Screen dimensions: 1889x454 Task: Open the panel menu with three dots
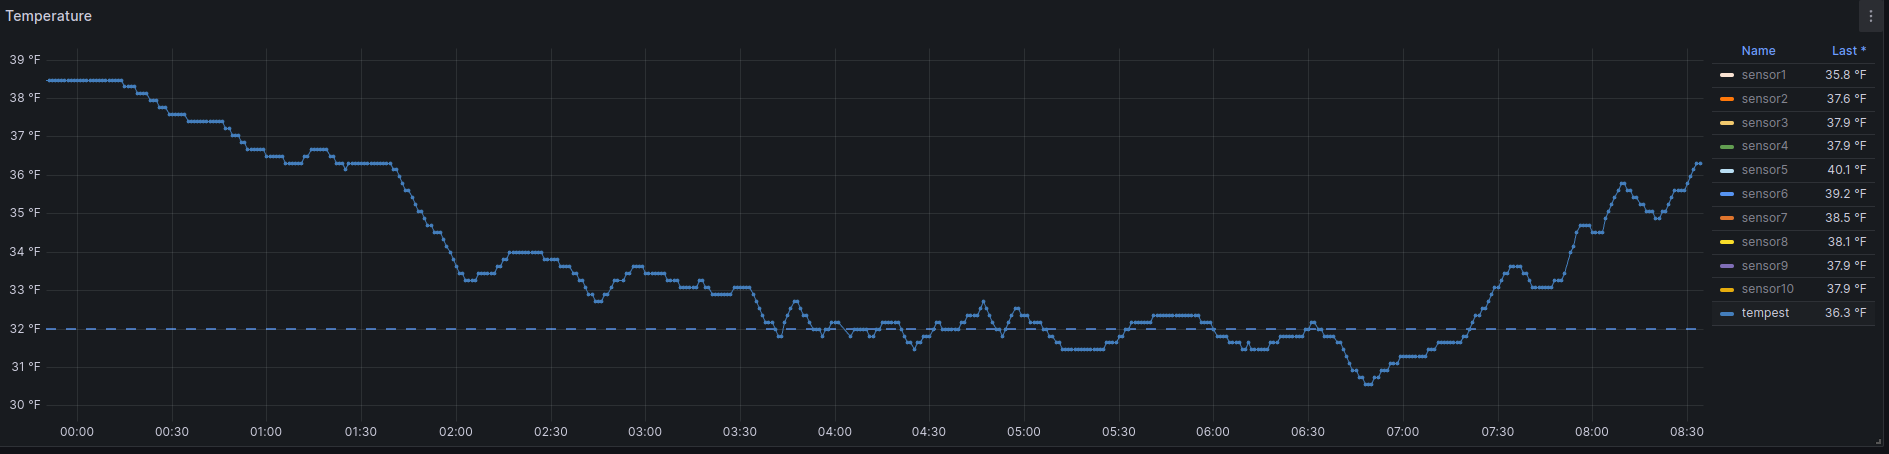point(1870,16)
